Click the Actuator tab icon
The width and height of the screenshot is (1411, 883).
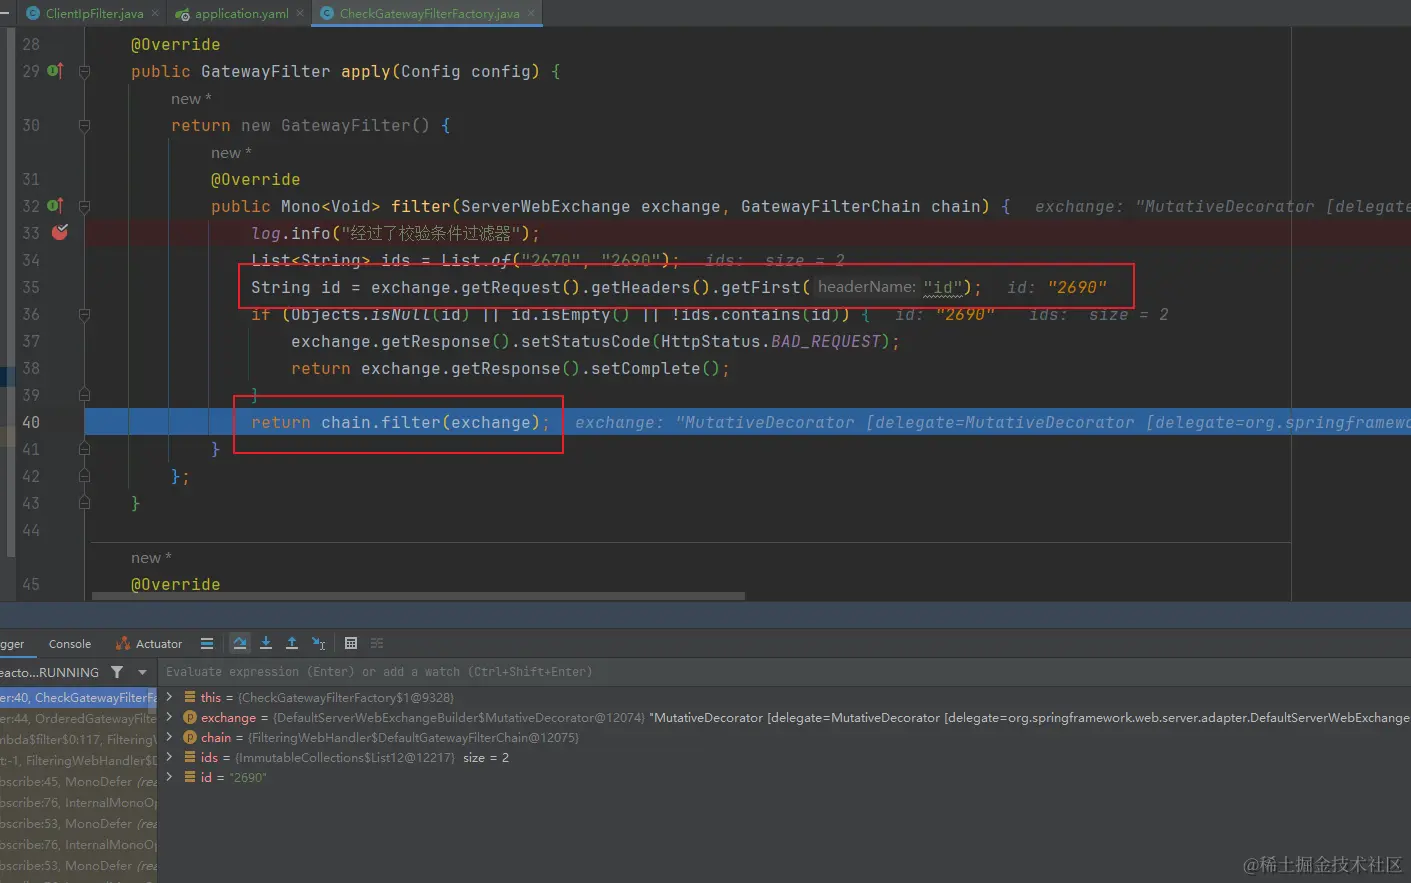[123, 643]
